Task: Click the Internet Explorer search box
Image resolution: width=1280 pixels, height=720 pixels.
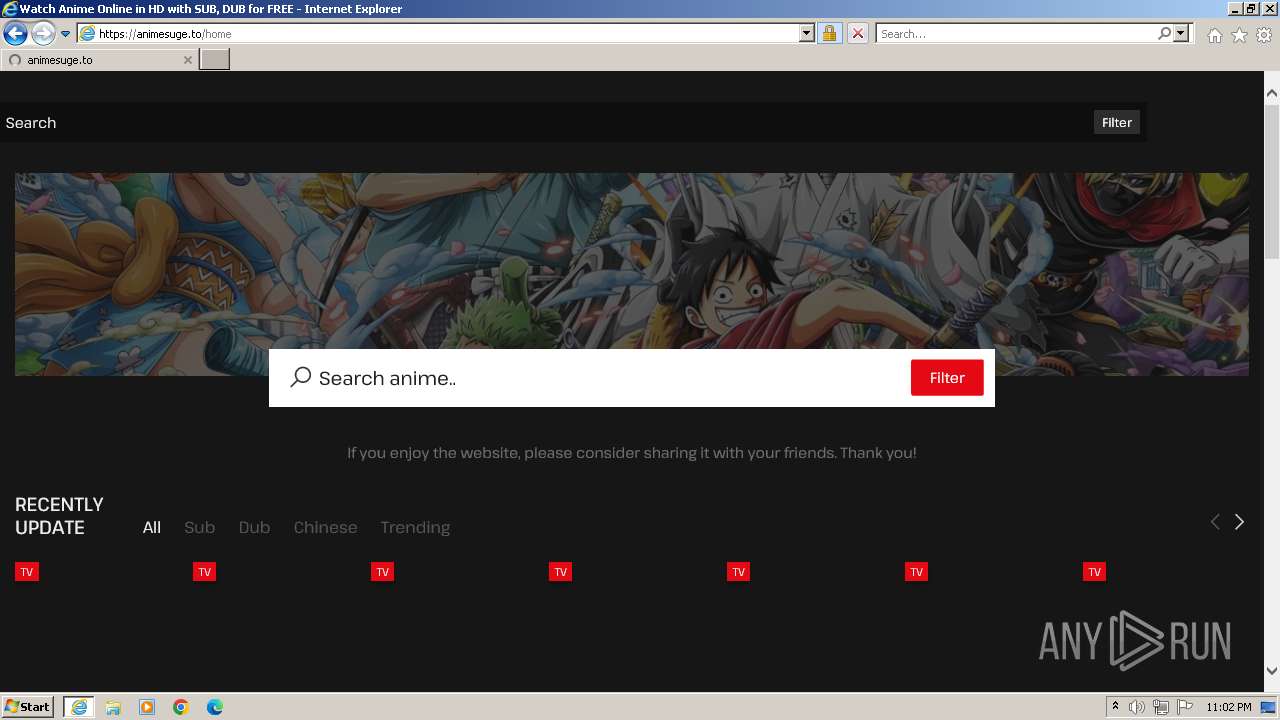Action: click(1016, 33)
